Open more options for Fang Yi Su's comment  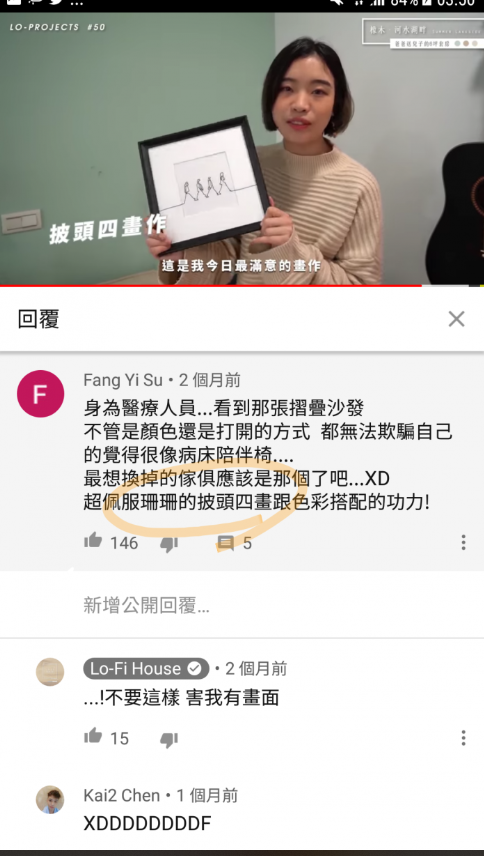tap(463, 542)
